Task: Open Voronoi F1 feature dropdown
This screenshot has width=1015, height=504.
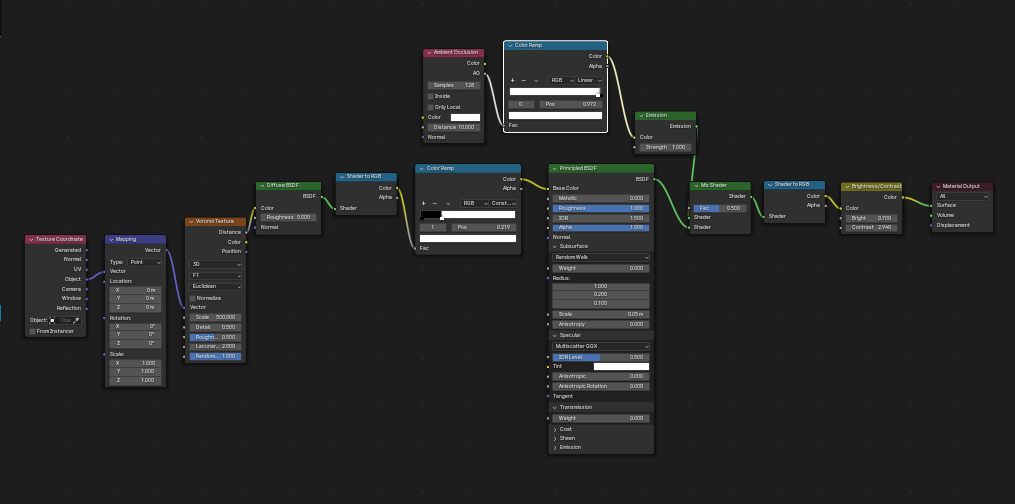Action: point(216,275)
